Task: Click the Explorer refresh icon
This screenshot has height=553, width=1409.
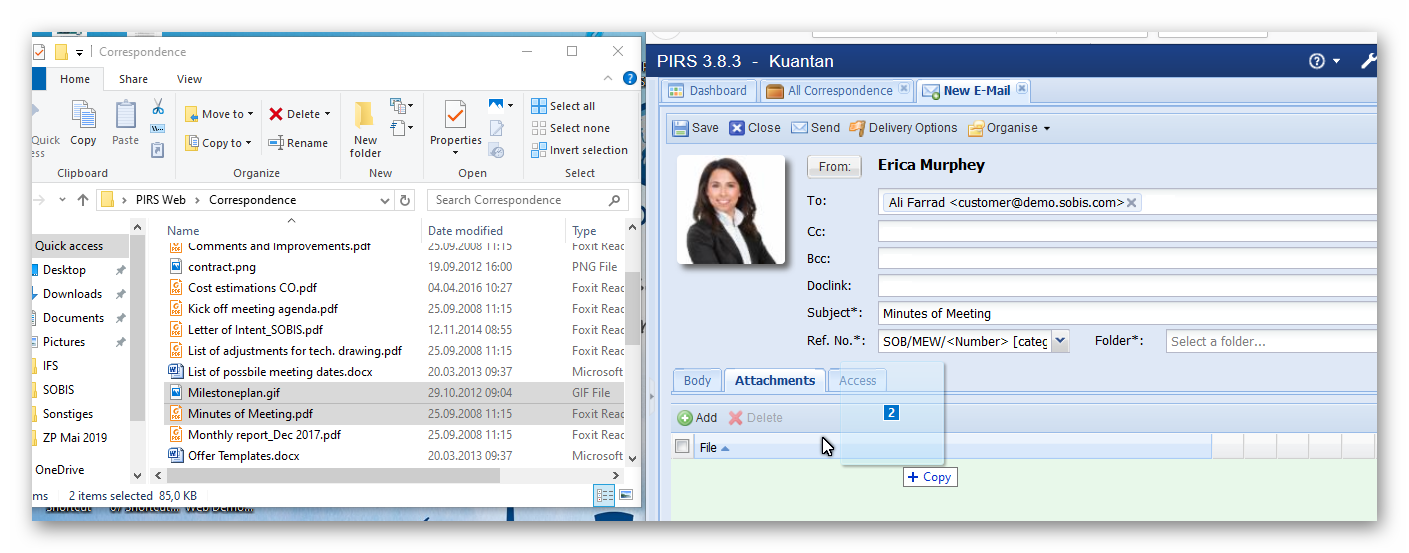Action: click(405, 200)
